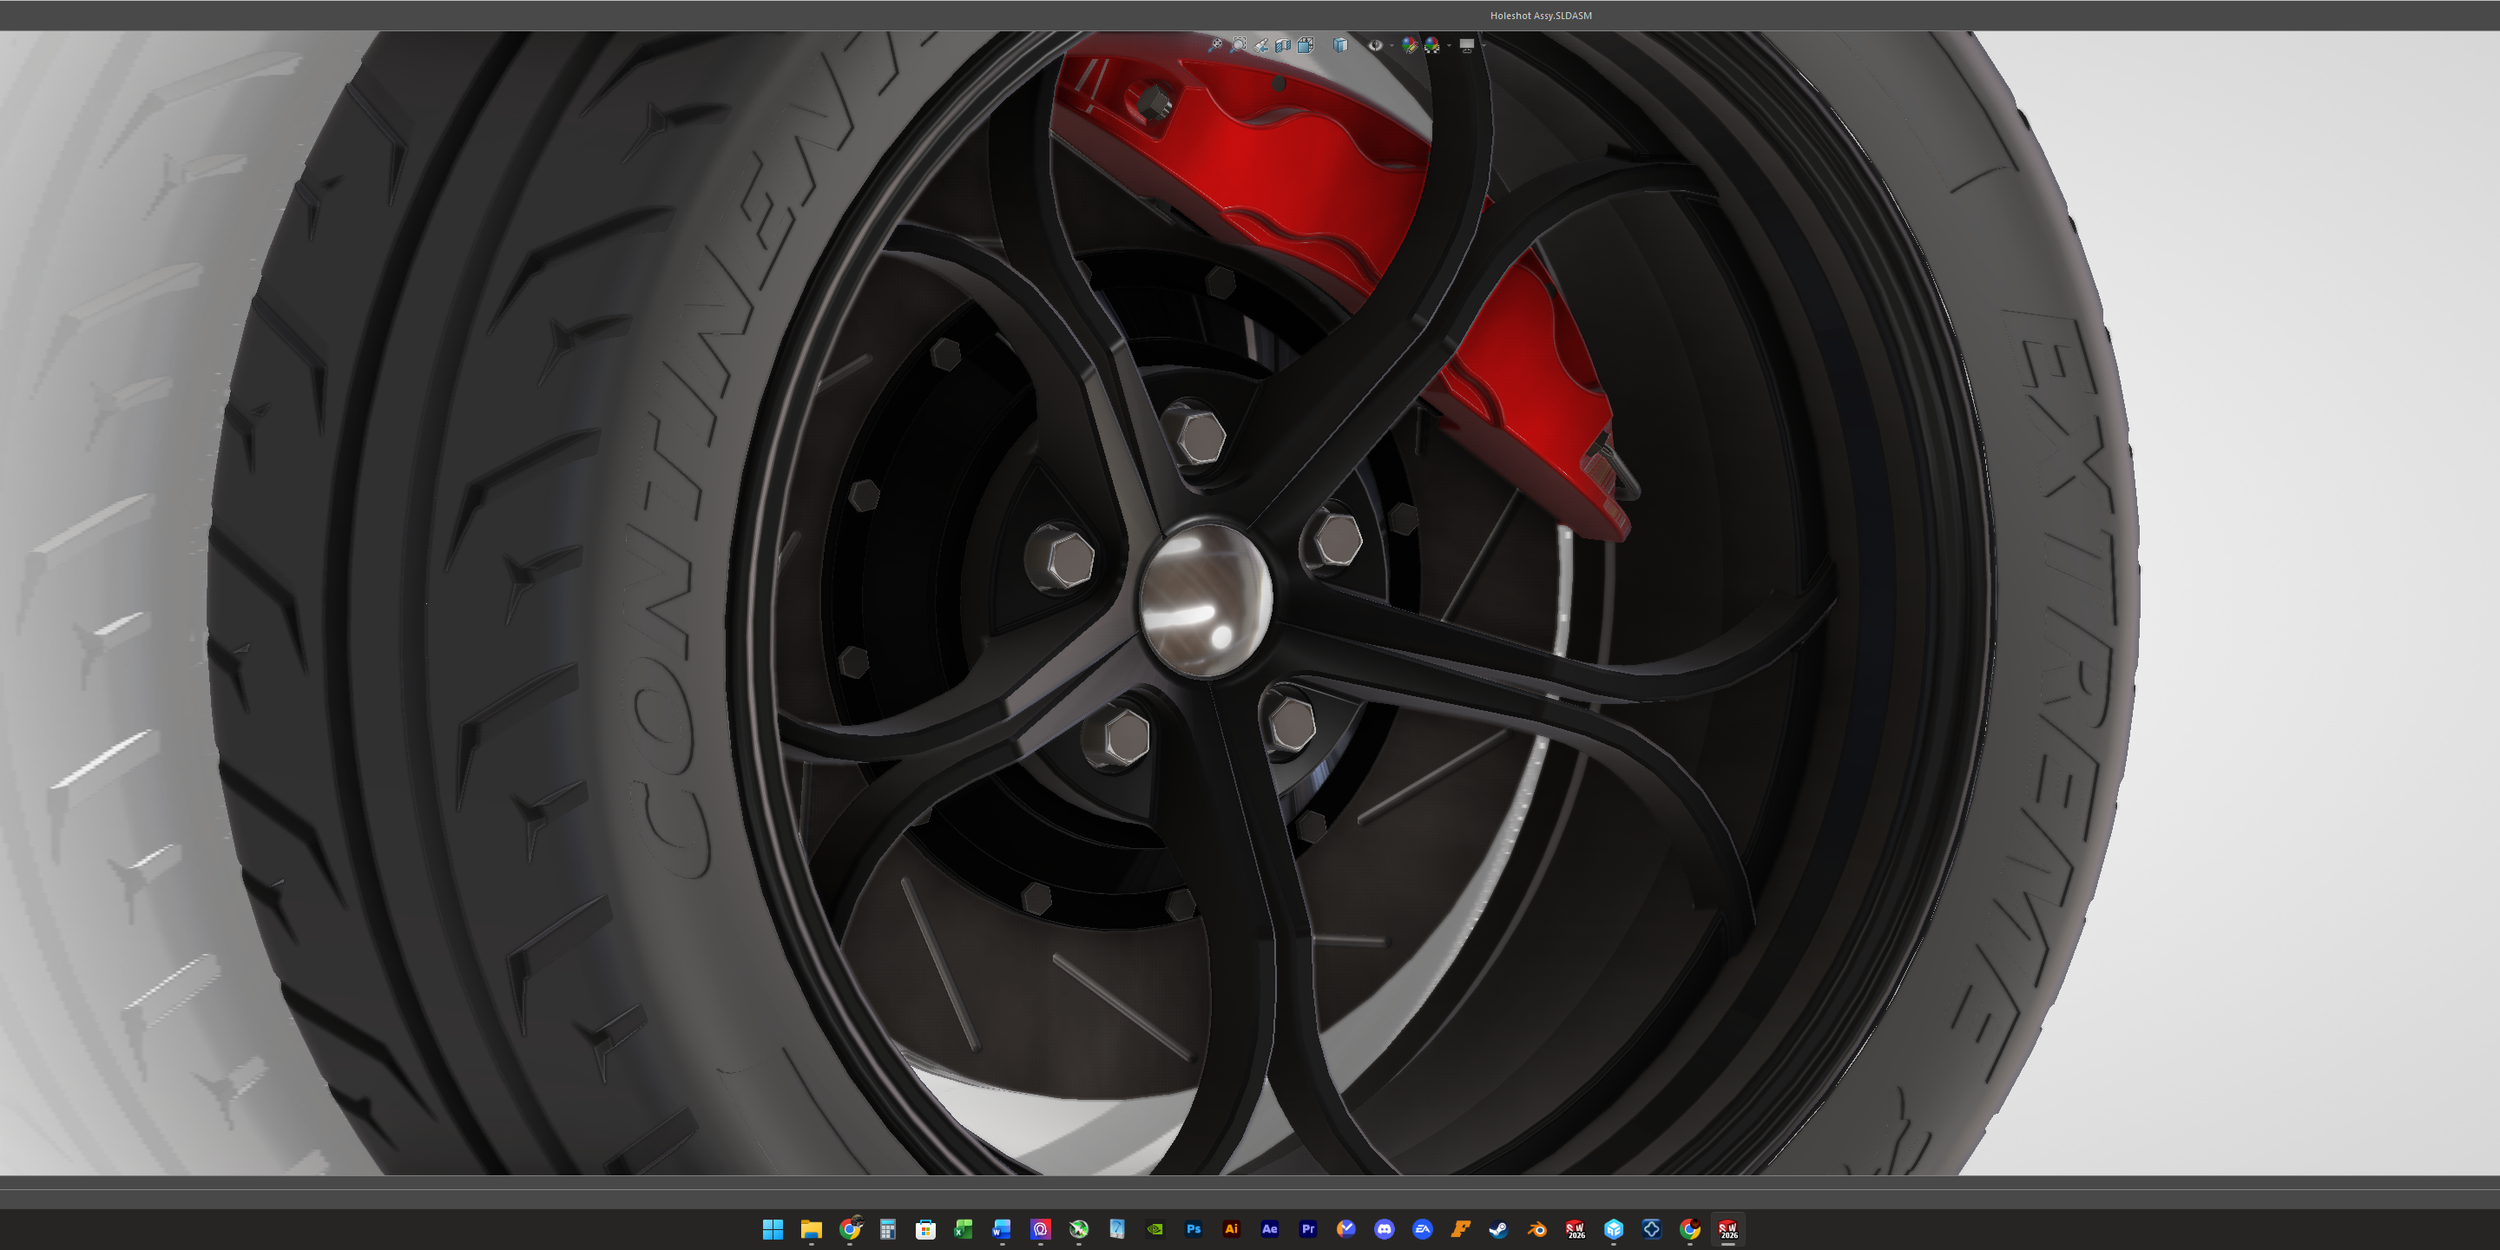The width and height of the screenshot is (2500, 1250).
Task: Launch After Effects from the taskbar
Action: pos(1270,1229)
